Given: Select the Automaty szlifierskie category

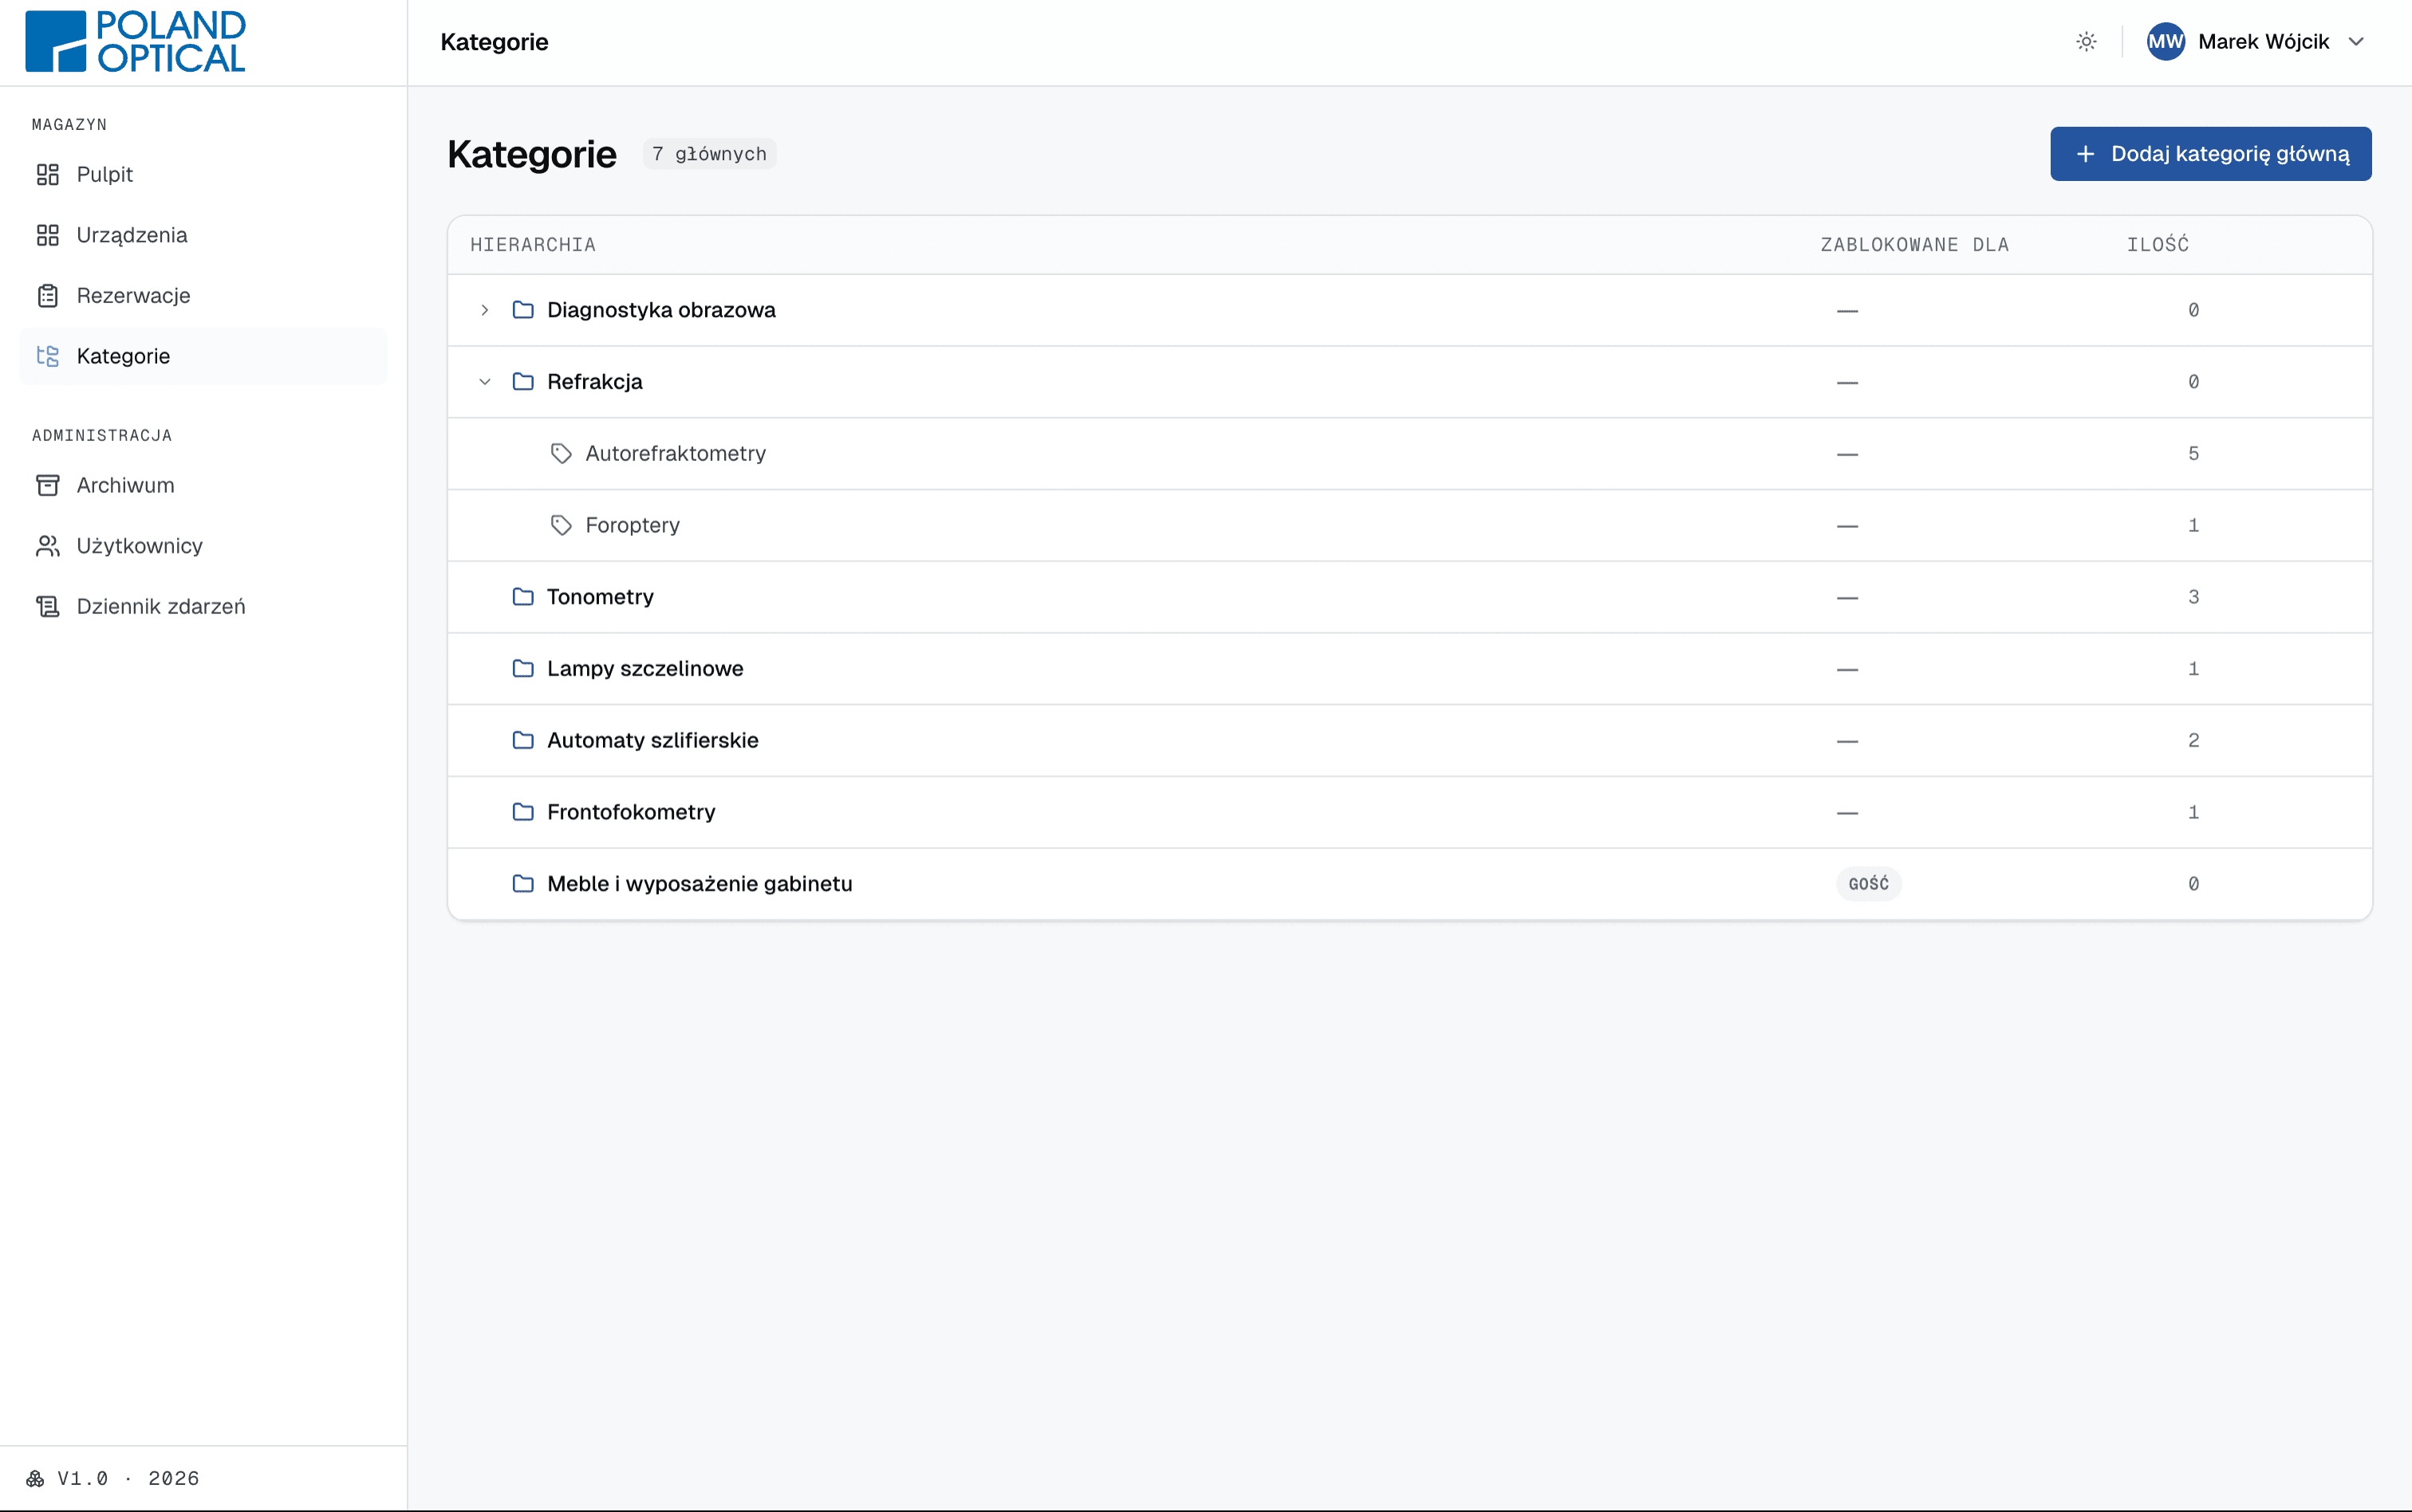Looking at the screenshot, I should coord(653,741).
